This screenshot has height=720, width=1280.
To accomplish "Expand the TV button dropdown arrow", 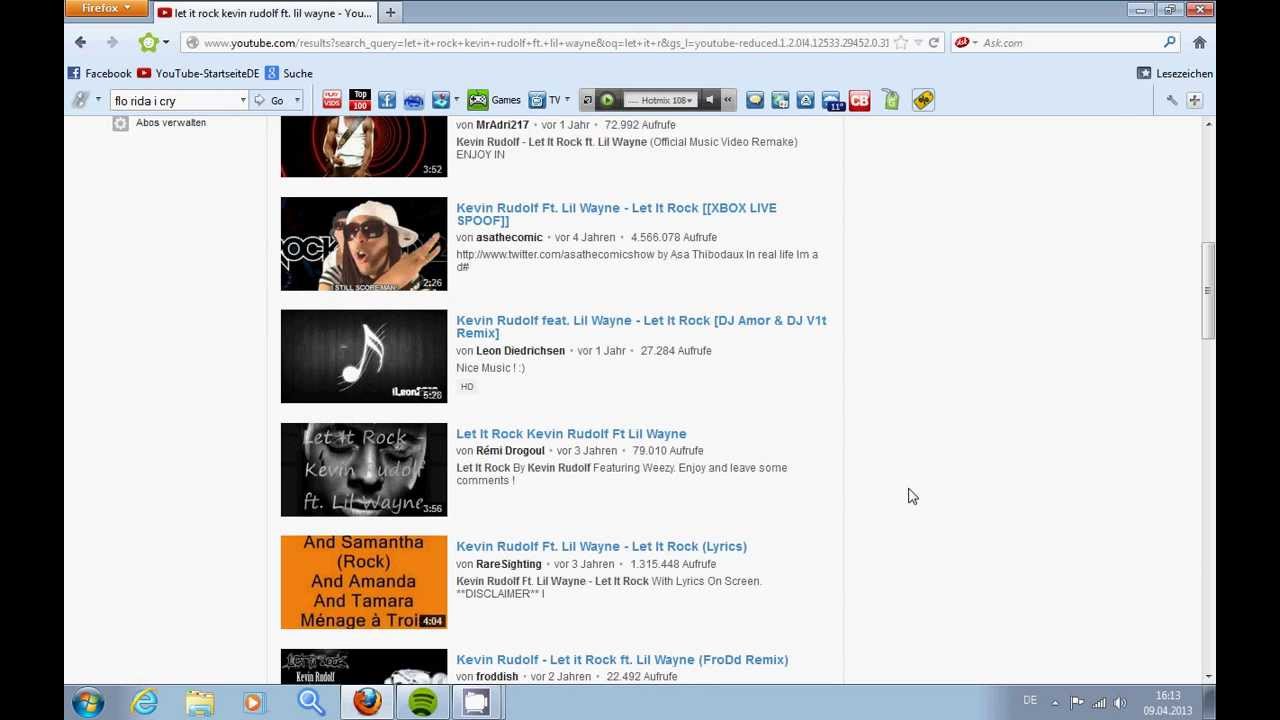I will [x=567, y=100].
